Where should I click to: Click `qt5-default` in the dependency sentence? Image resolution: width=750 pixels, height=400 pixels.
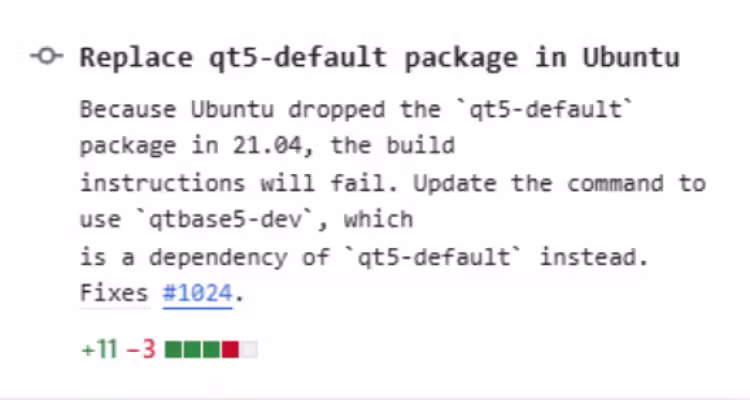click(x=434, y=257)
